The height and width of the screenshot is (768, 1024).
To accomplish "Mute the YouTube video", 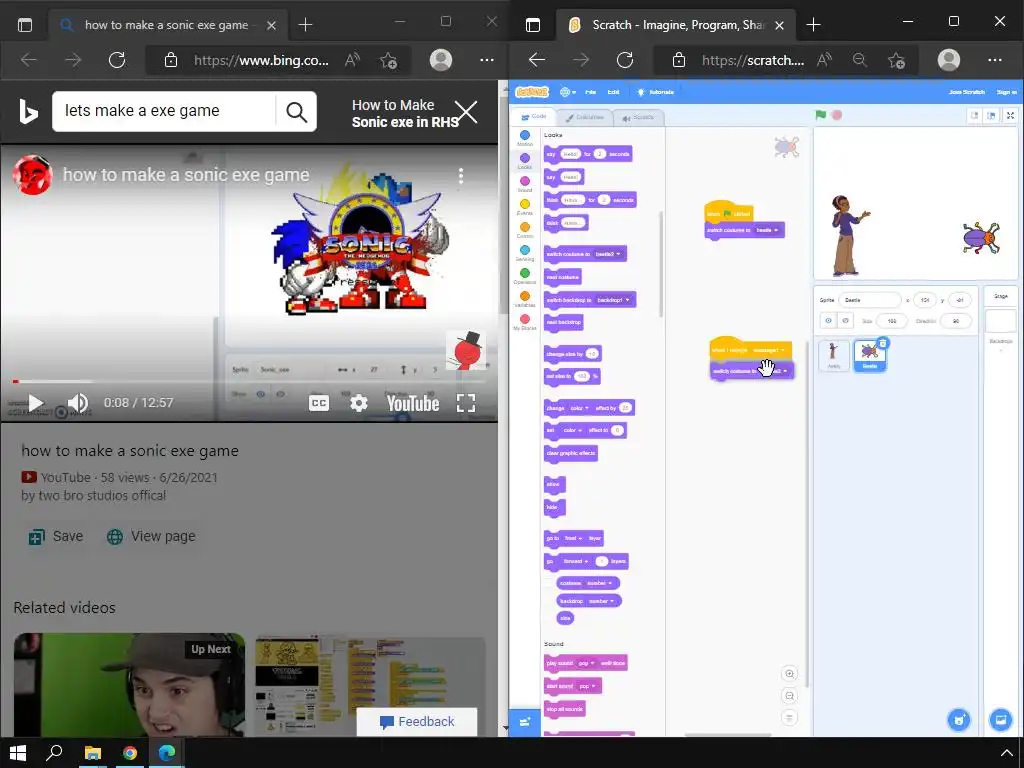I will click(x=78, y=403).
